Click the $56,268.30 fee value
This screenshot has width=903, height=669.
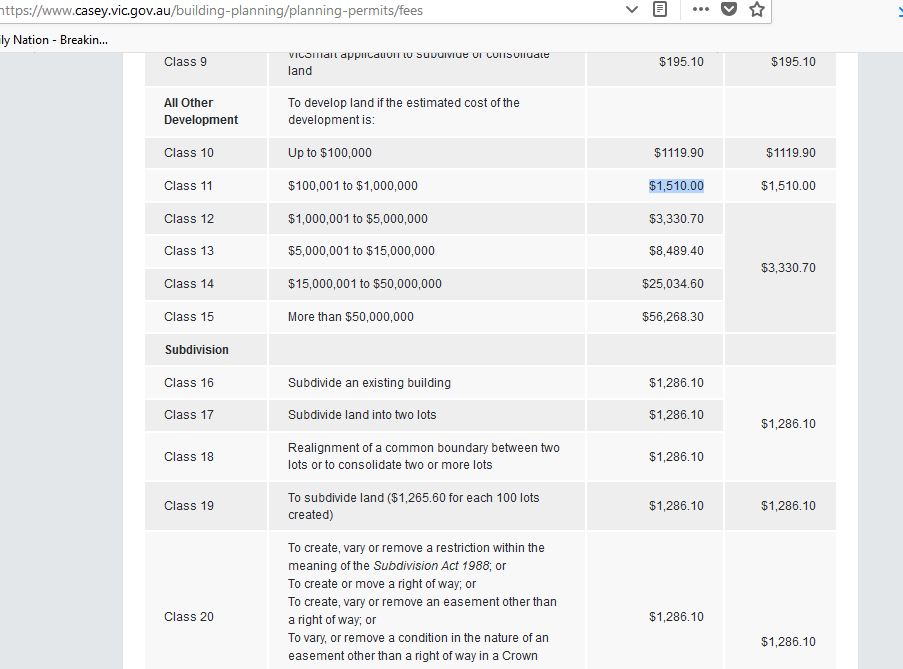tap(673, 317)
